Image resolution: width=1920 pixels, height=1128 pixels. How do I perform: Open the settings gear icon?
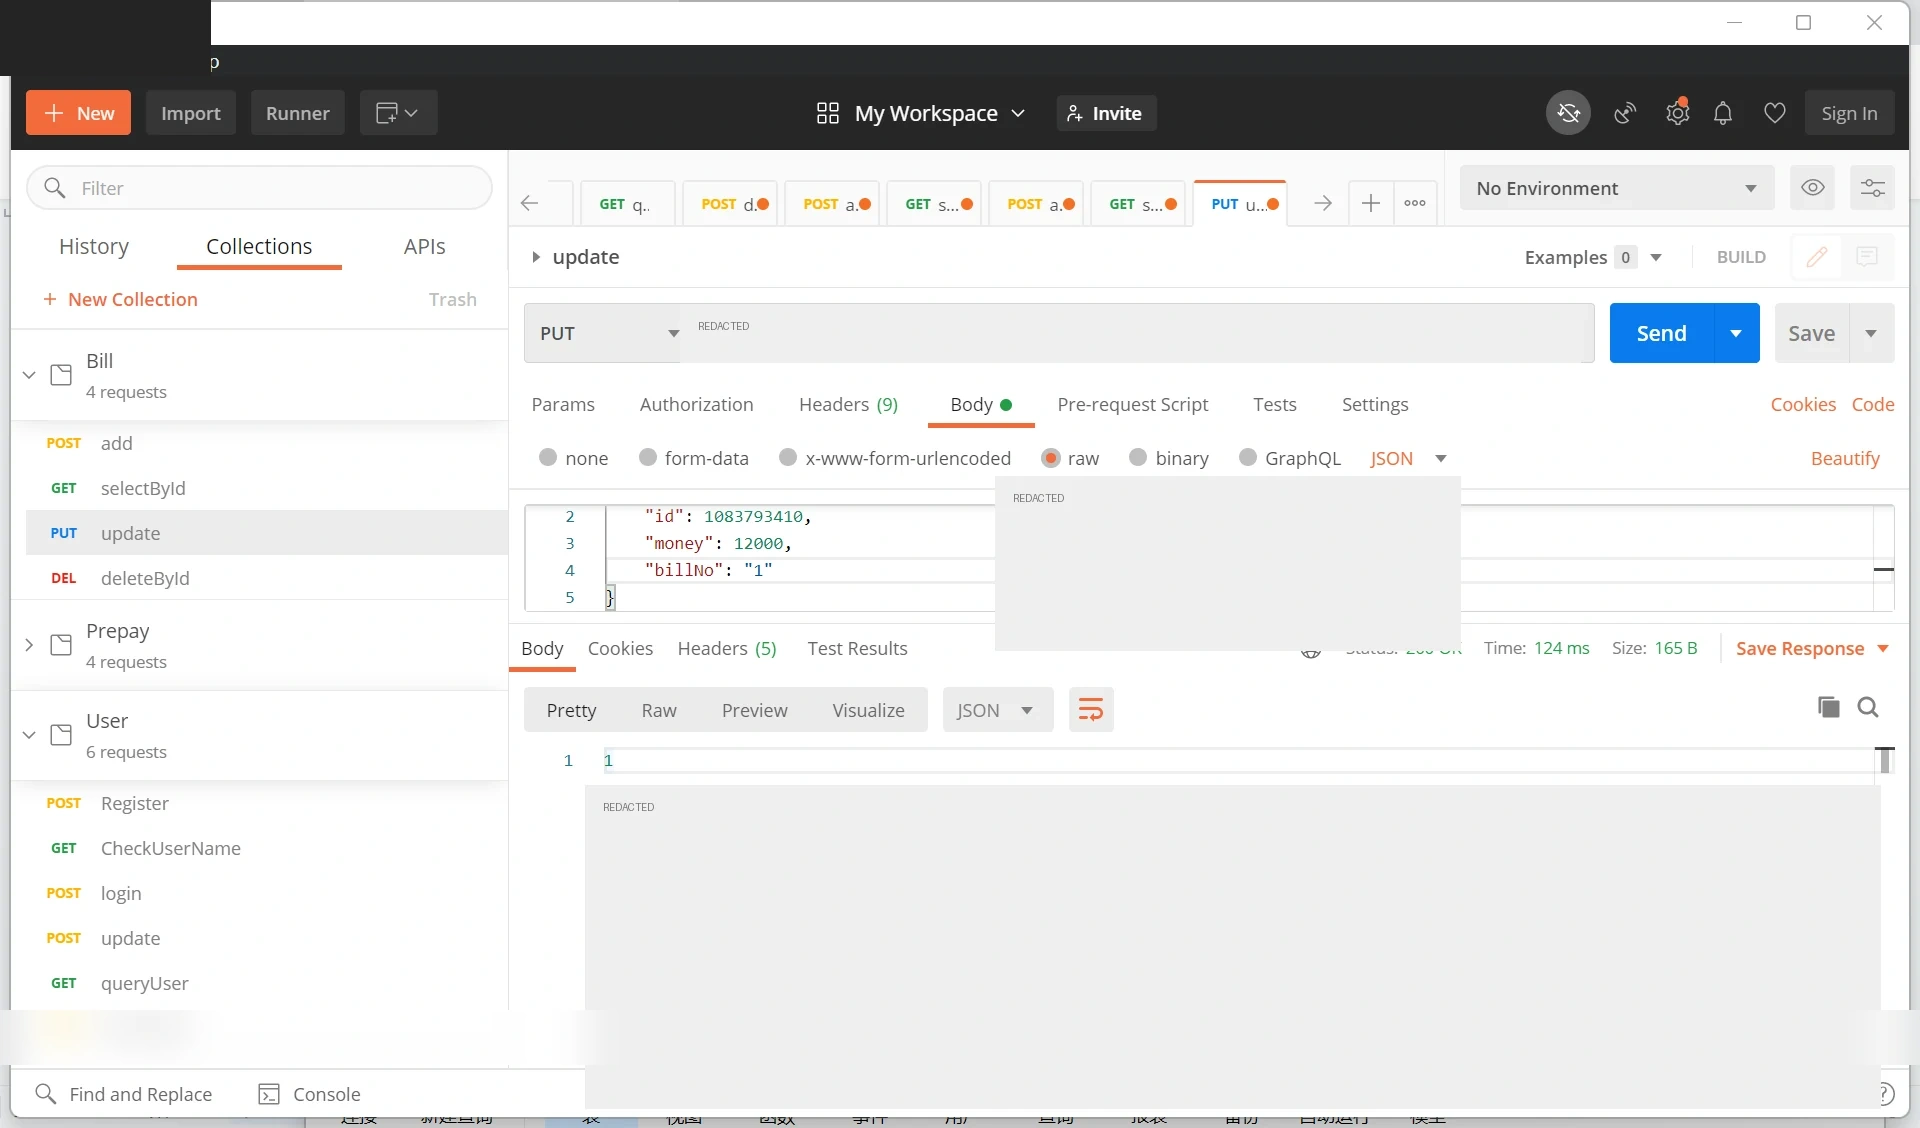pos(1677,113)
